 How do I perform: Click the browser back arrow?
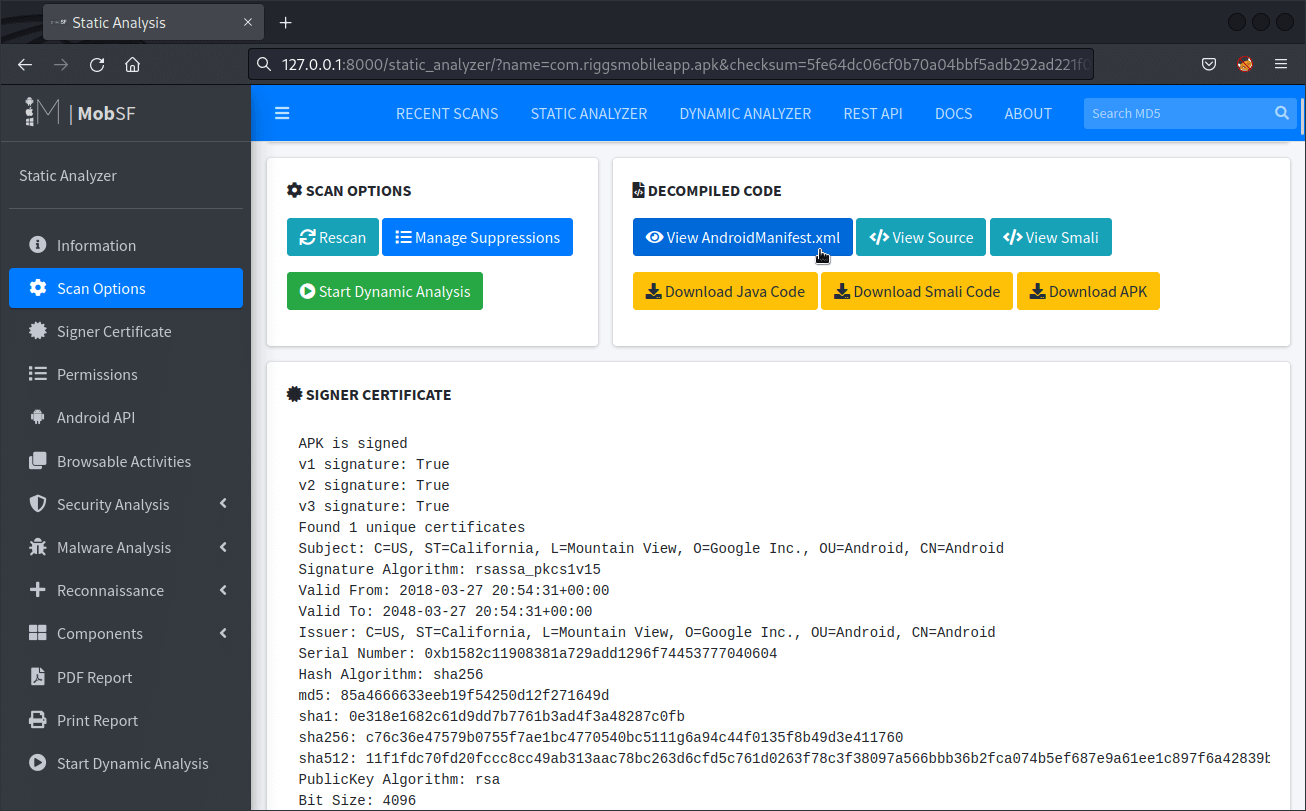(25, 64)
